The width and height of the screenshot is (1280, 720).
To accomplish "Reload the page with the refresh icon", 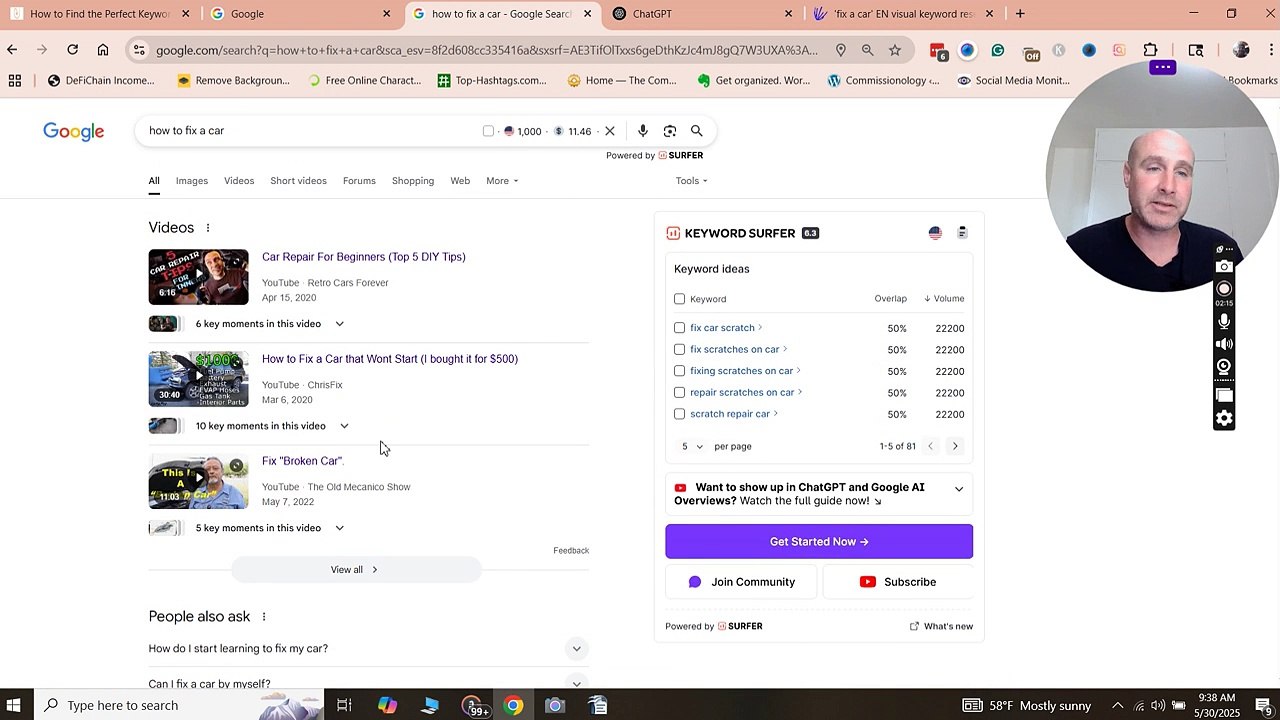I will pyautogui.click(x=72, y=50).
